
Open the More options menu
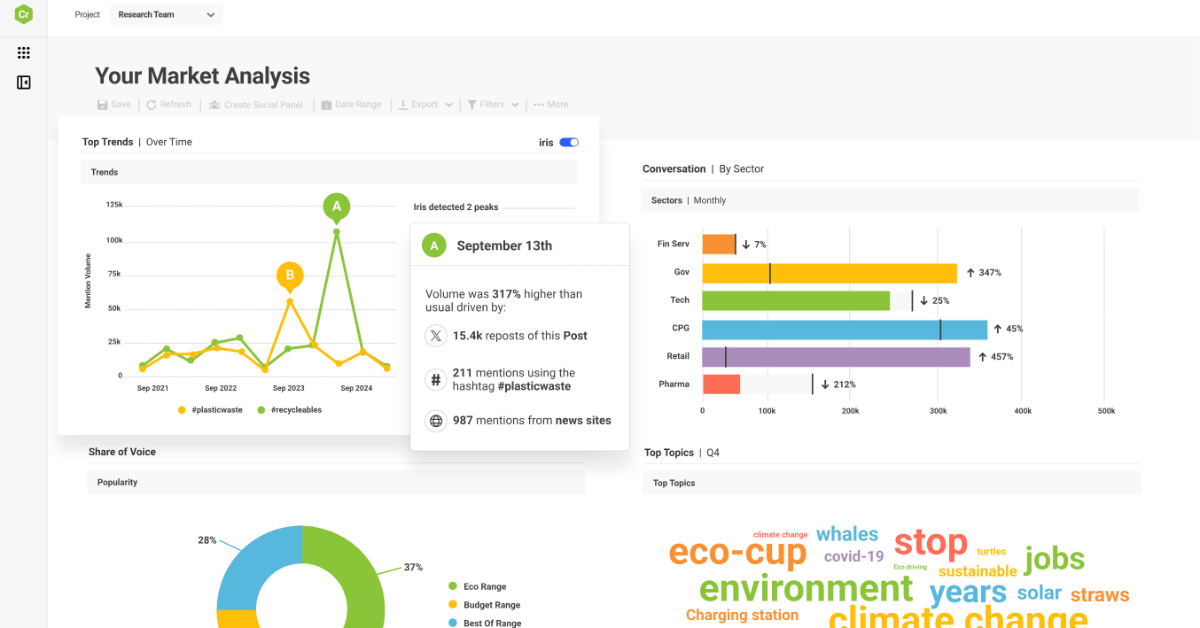(x=551, y=104)
